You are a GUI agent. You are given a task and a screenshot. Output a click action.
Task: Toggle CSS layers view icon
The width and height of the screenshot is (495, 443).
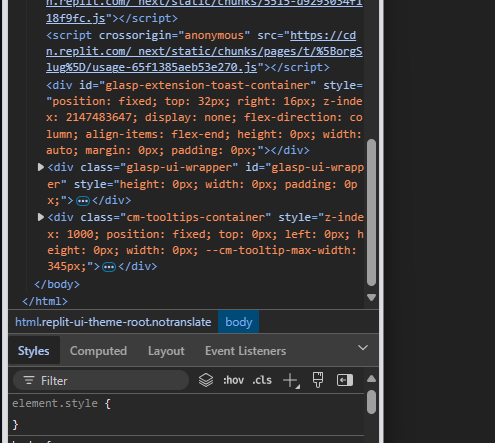(x=206, y=380)
